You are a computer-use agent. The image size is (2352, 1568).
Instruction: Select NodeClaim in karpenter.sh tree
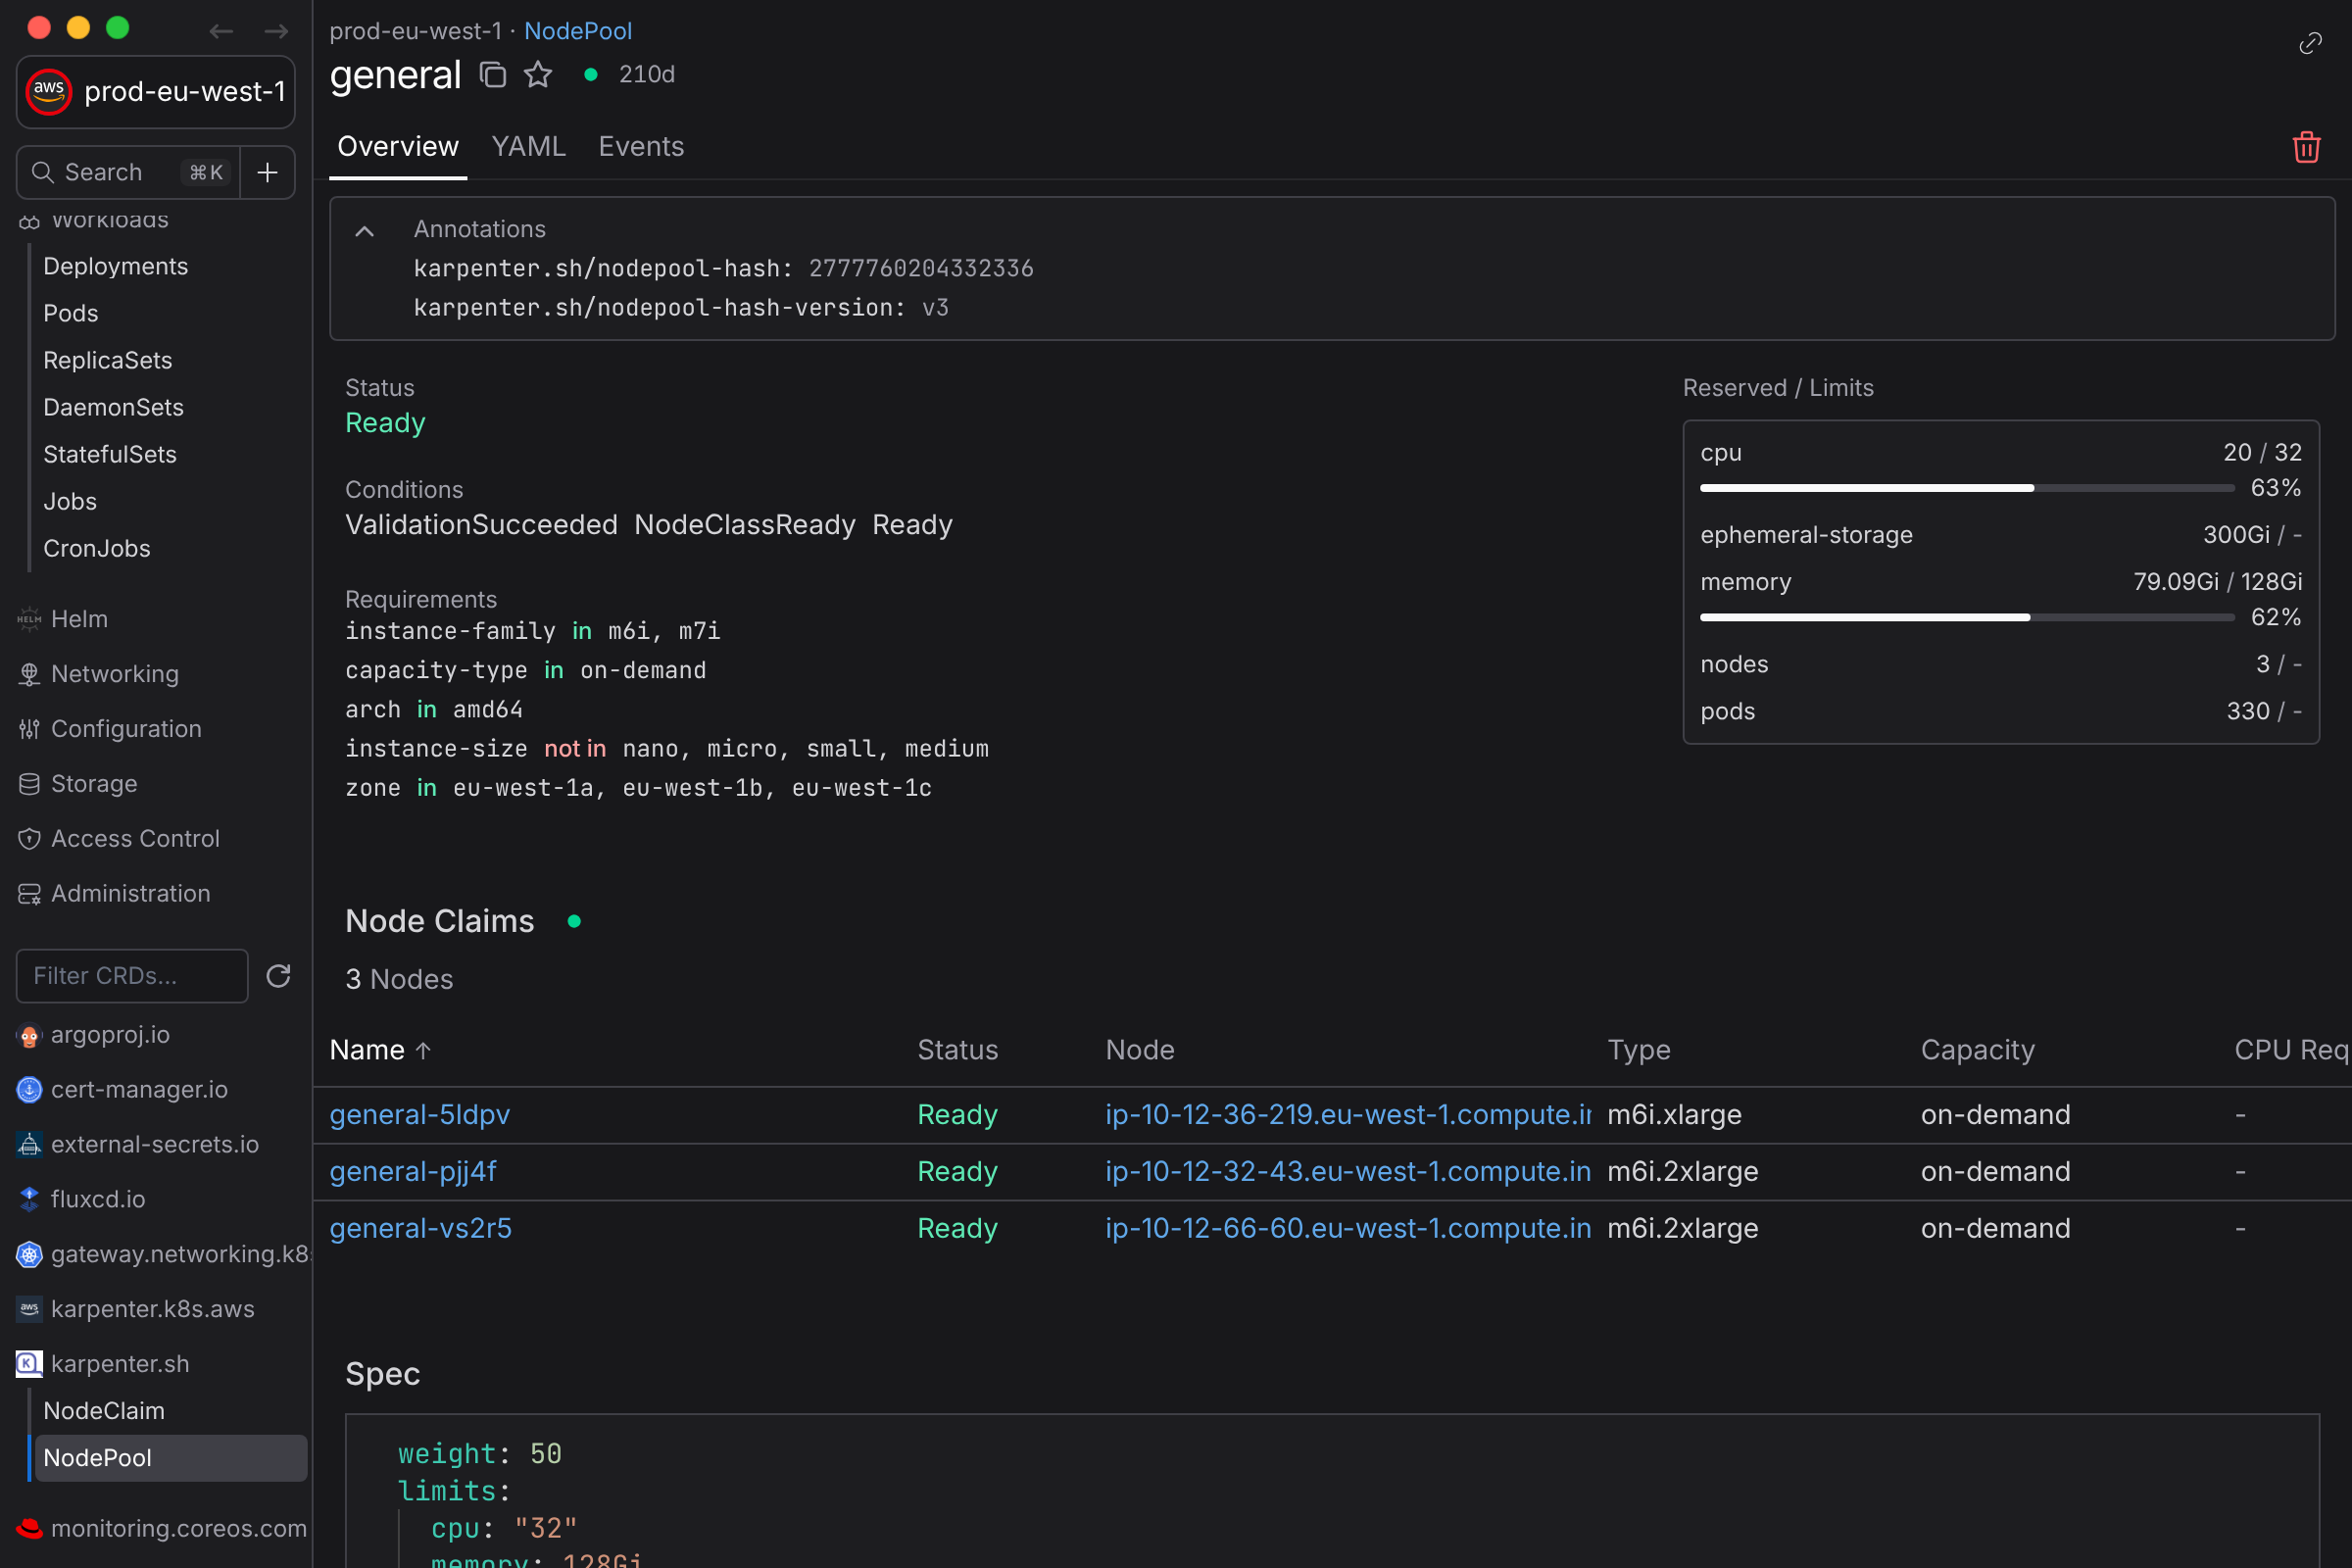tap(104, 1411)
